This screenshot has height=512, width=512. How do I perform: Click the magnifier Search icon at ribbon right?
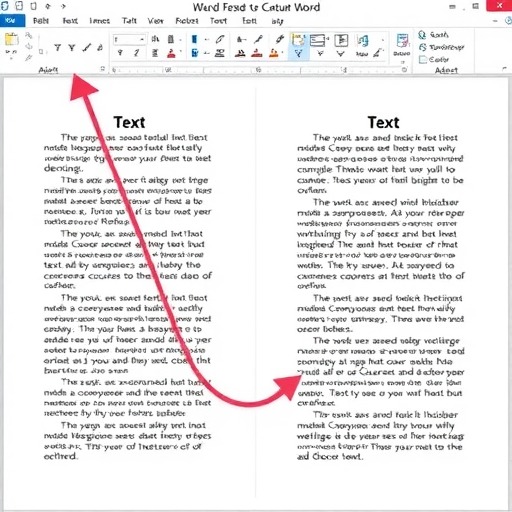click(422, 35)
